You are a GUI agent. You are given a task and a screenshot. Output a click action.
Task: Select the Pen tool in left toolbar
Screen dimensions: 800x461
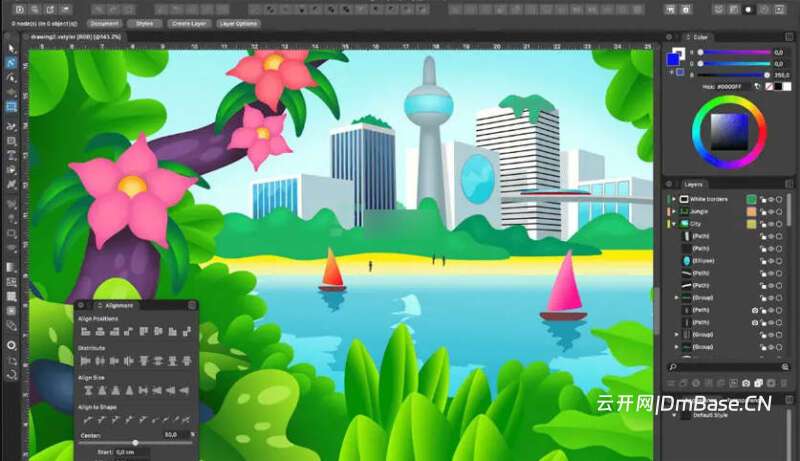[x=11, y=78]
